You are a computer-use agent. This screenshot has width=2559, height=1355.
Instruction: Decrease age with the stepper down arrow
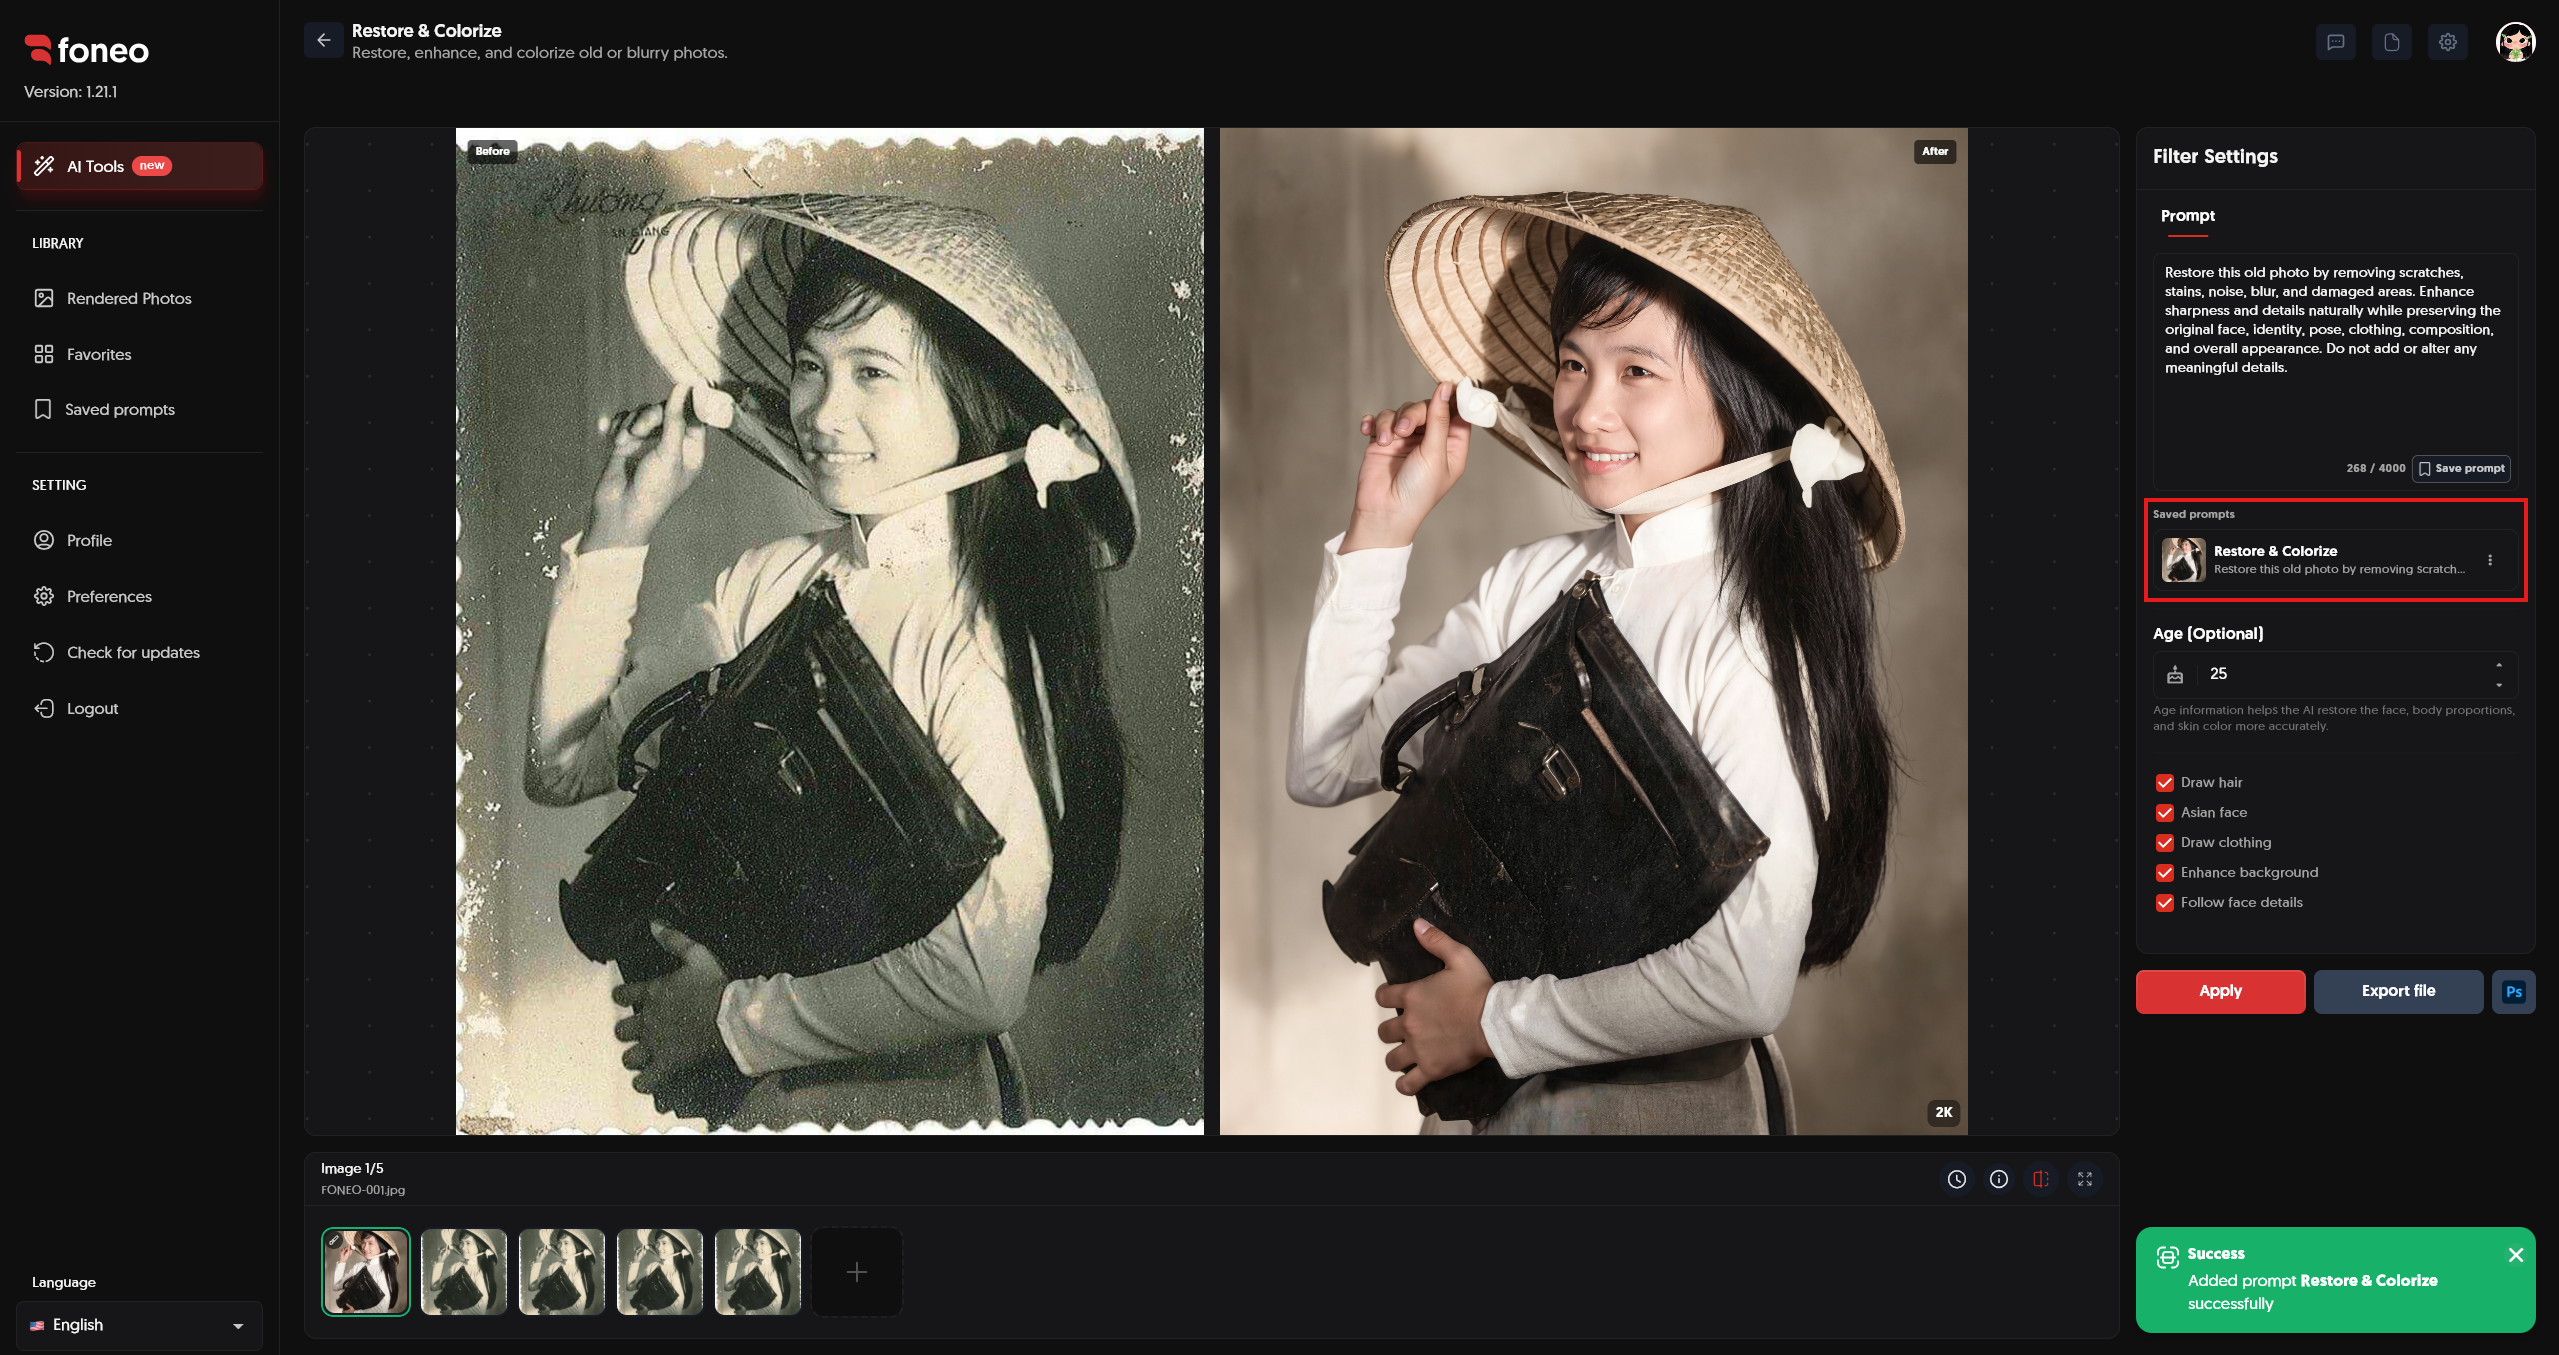2498,685
